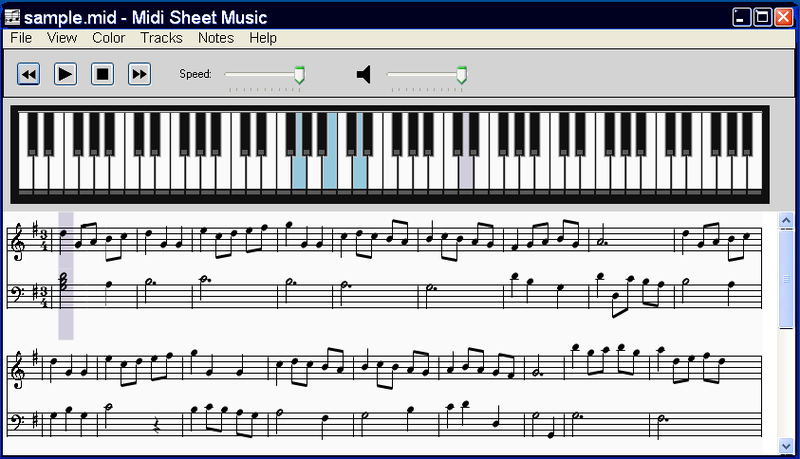Click the fast forward button
This screenshot has height=459, width=800.
click(139, 74)
